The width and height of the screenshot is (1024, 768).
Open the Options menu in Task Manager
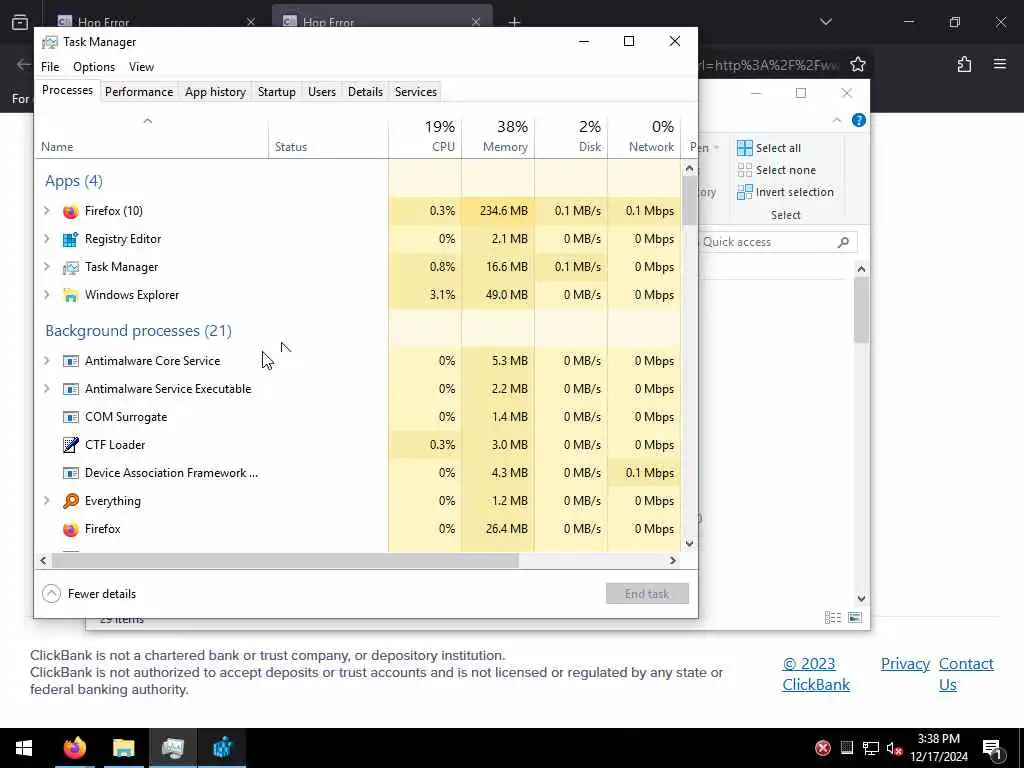coord(94,67)
